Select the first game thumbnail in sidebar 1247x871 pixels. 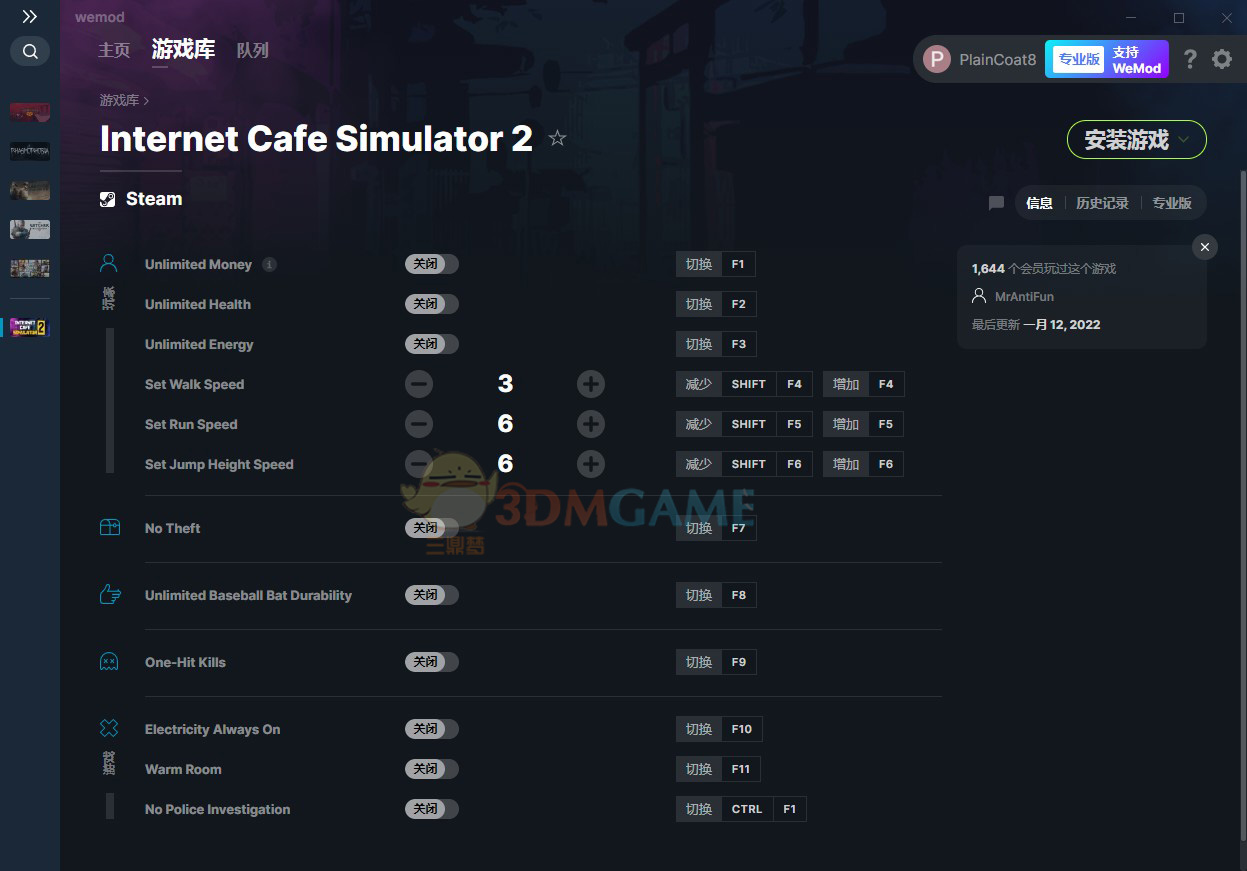[x=30, y=112]
